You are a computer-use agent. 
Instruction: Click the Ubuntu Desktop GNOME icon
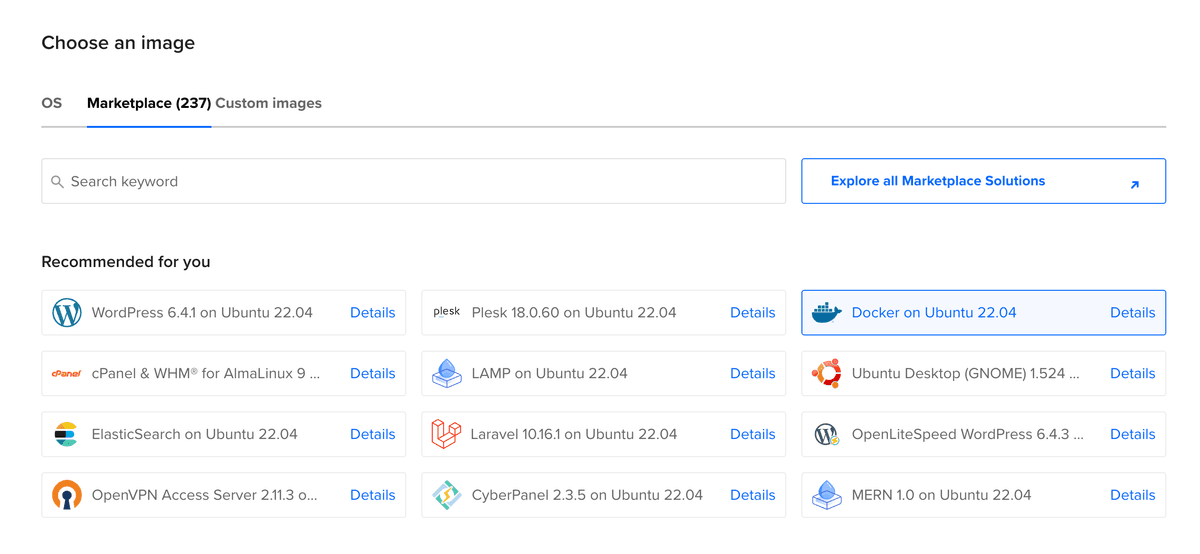[x=826, y=373]
